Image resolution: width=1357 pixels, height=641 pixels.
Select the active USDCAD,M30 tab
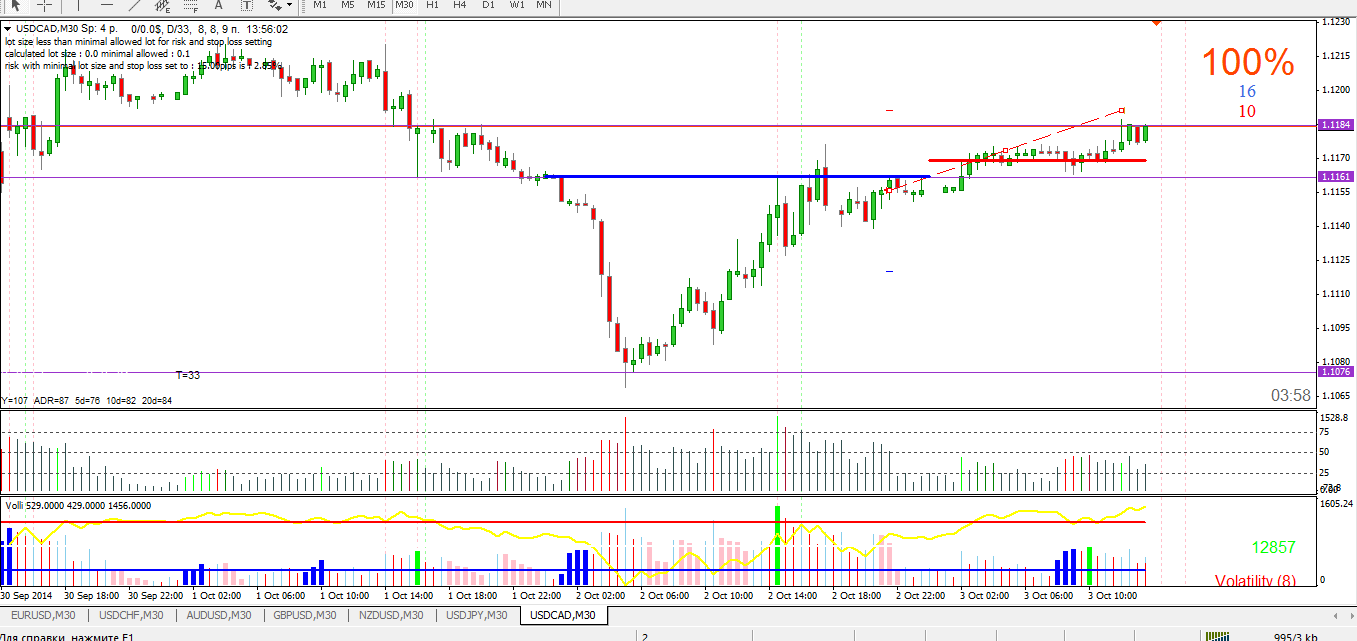click(563, 615)
